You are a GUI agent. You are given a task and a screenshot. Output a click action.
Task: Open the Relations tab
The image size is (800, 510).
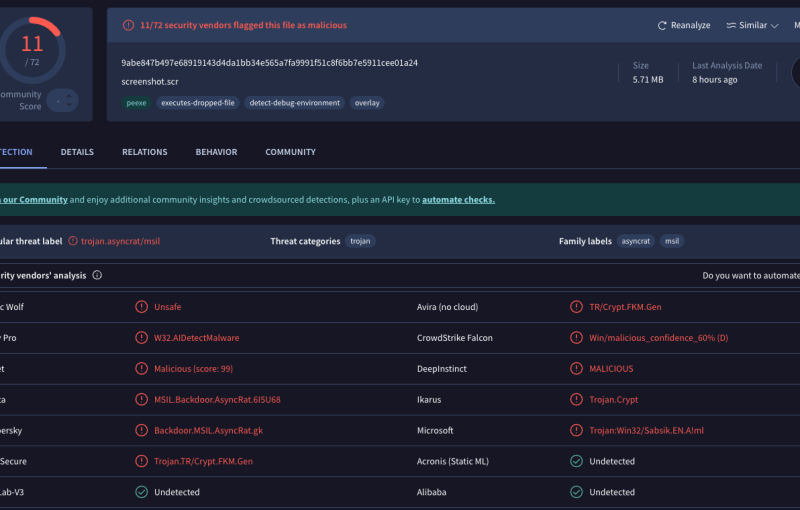pyautogui.click(x=144, y=152)
